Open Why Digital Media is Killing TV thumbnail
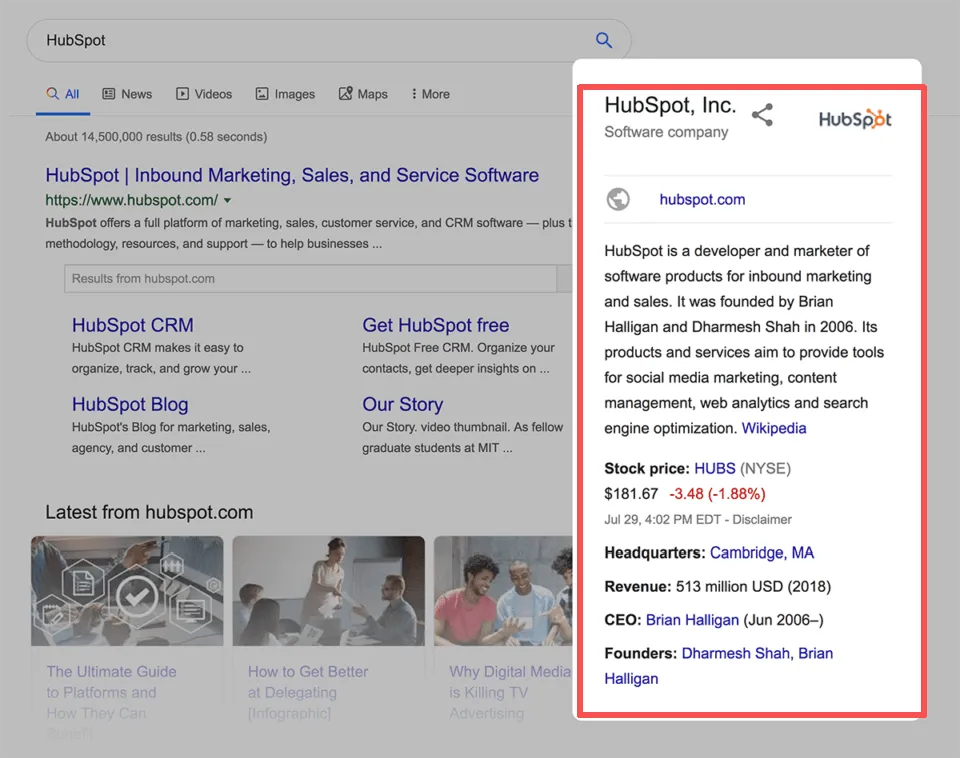This screenshot has width=960, height=758. tap(503, 591)
